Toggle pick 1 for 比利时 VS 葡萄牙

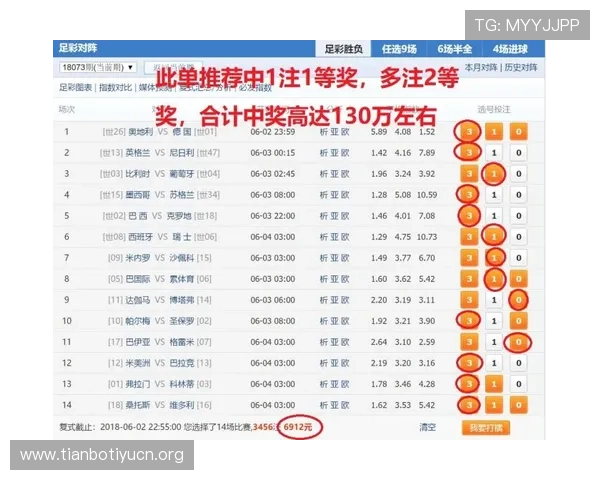click(494, 174)
